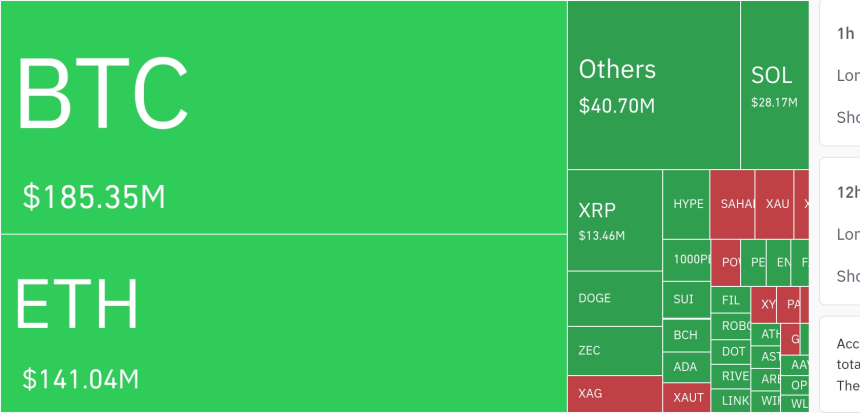Screen dimensions: 860x413
Task: Select the DOT tile
Action: click(733, 351)
